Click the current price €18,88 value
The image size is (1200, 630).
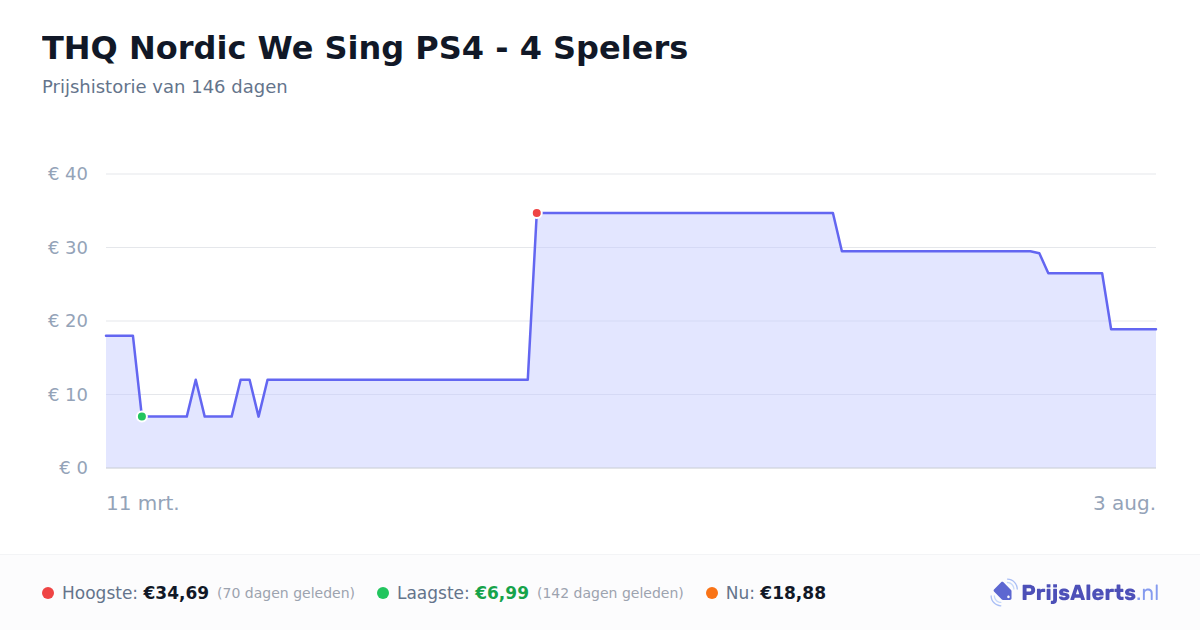pos(793,593)
